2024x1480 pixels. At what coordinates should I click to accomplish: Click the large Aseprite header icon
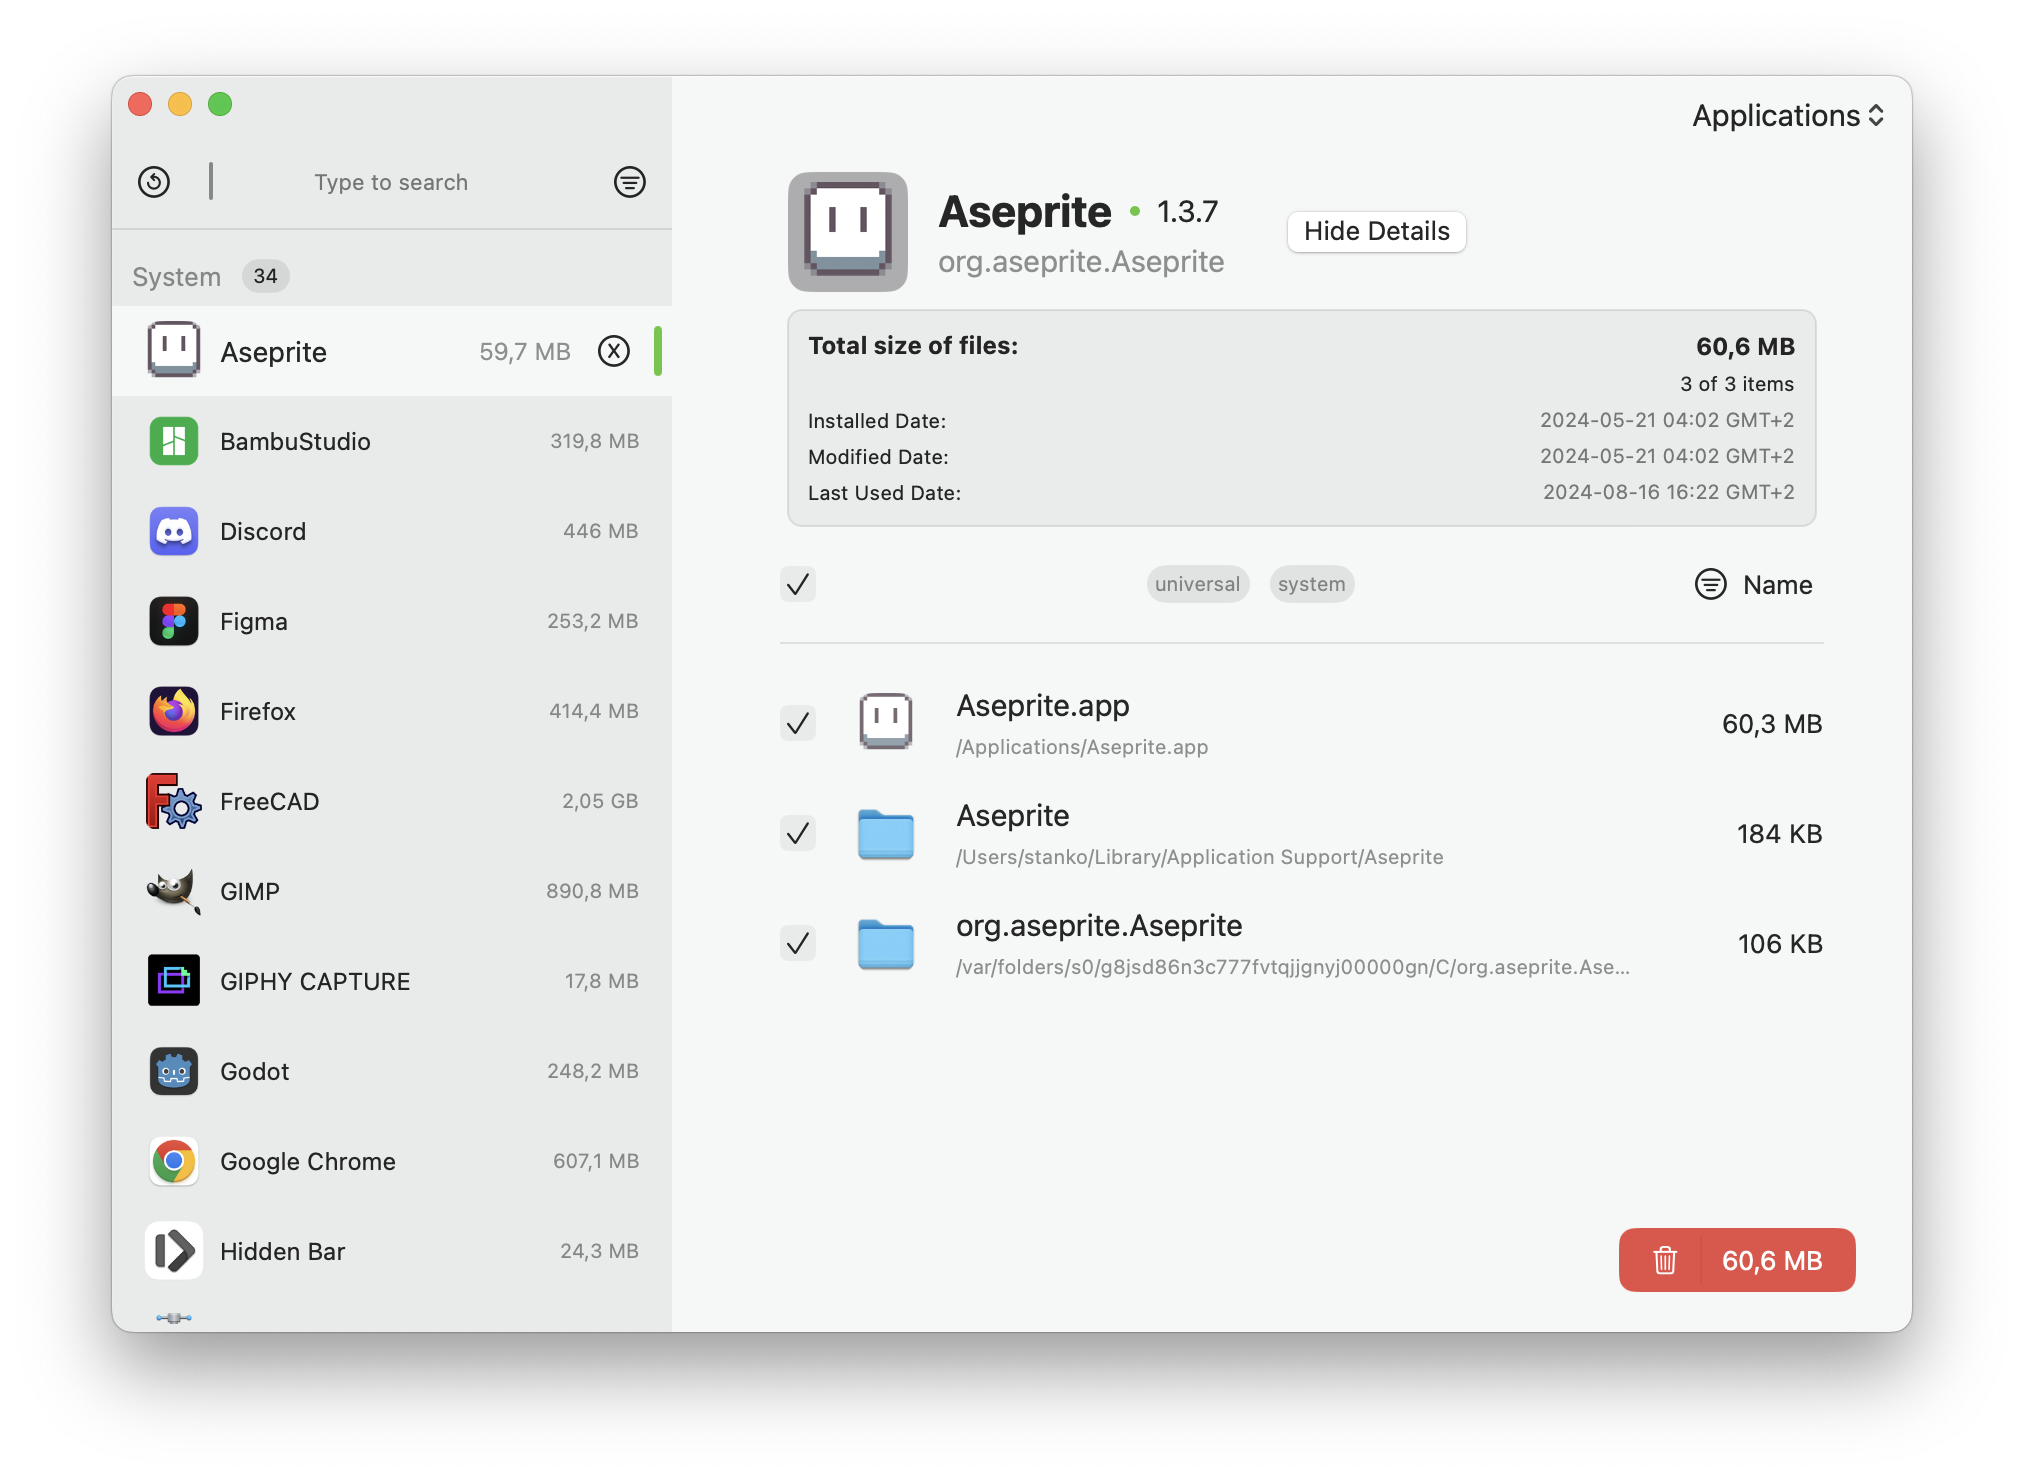click(x=848, y=232)
